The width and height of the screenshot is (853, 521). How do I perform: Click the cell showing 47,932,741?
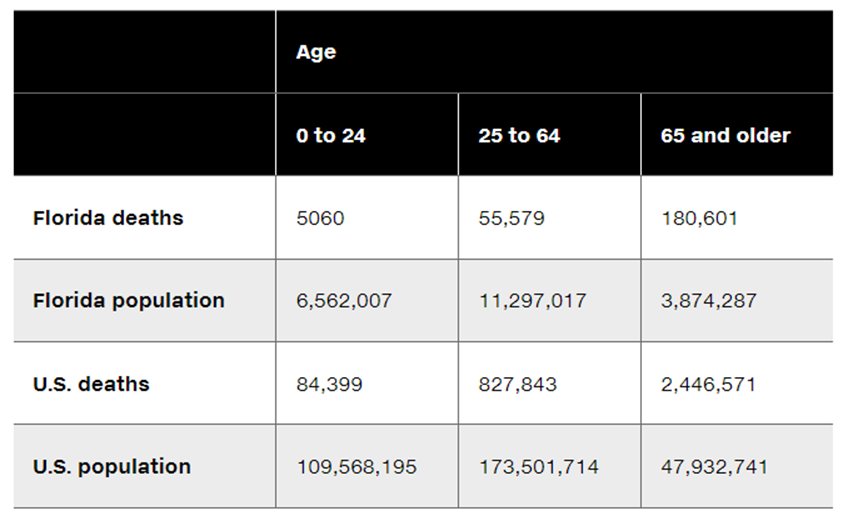[x=737, y=466]
